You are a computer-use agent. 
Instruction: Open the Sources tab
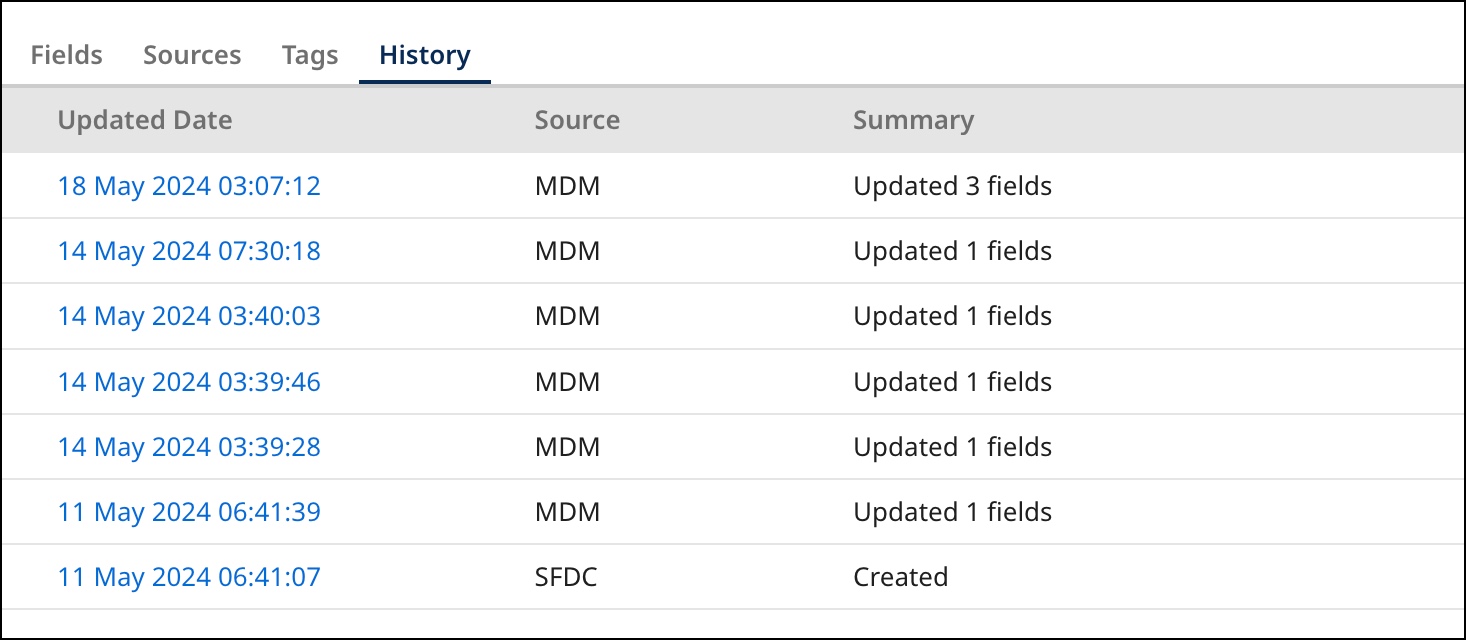(x=192, y=55)
